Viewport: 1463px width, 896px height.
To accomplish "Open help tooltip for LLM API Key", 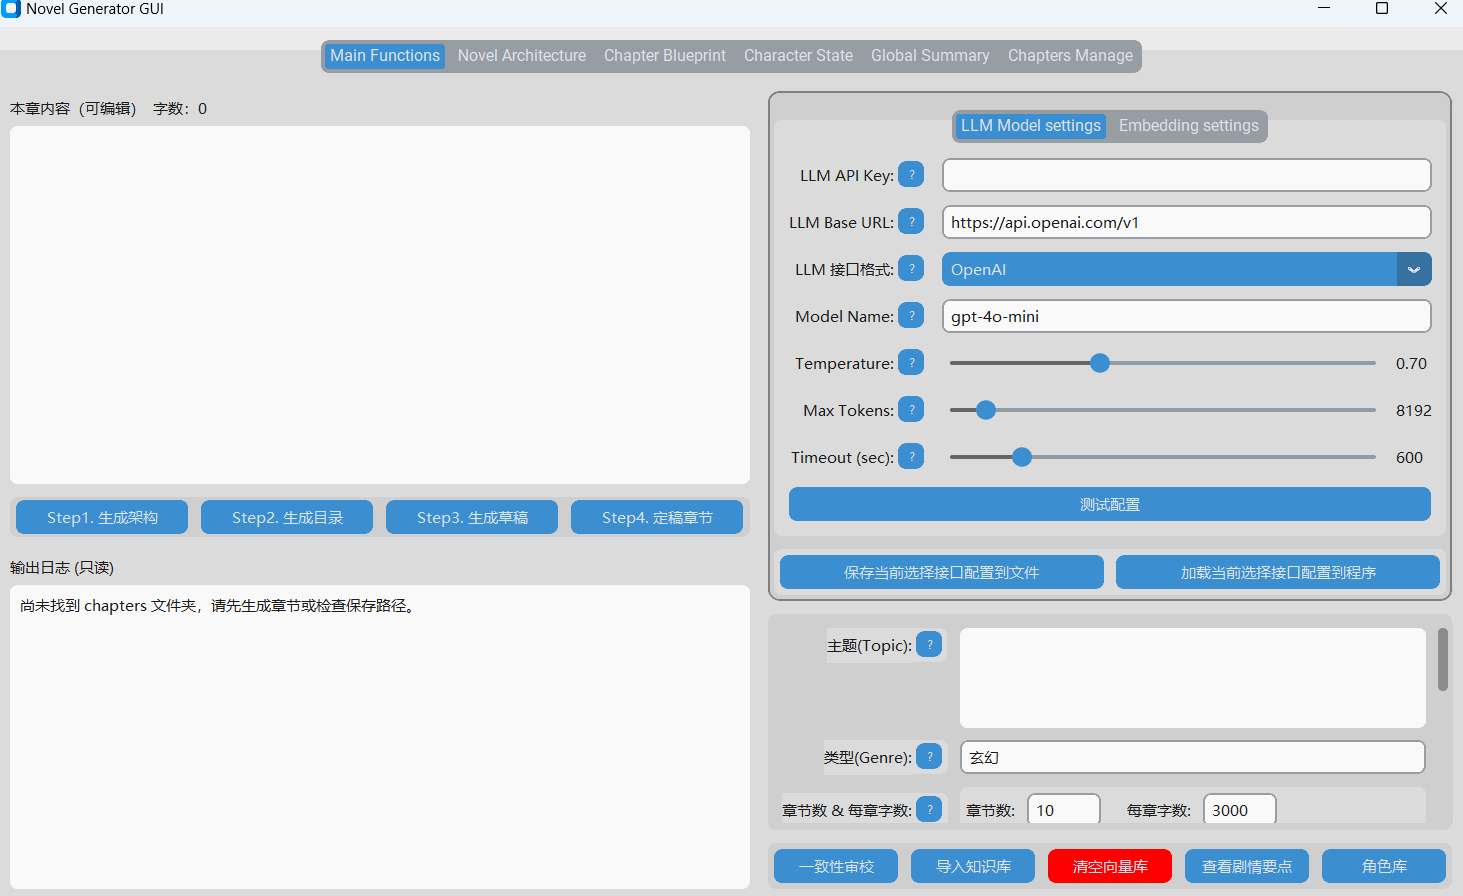I will 911,175.
